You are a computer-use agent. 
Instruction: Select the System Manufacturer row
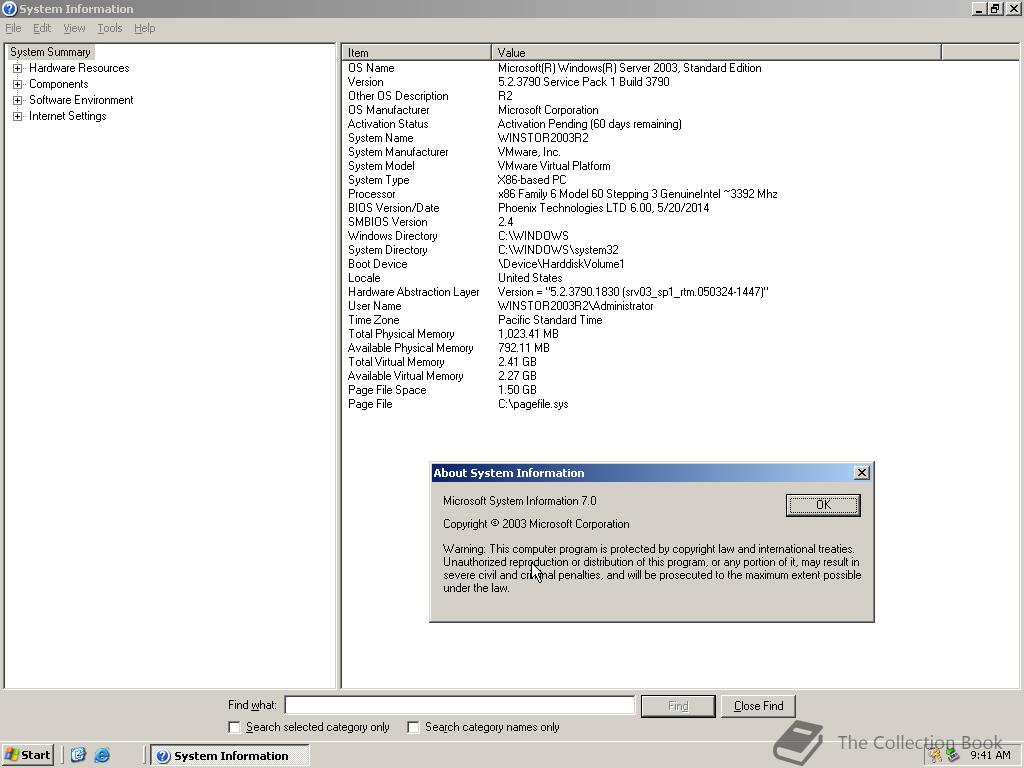coord(641,152)
